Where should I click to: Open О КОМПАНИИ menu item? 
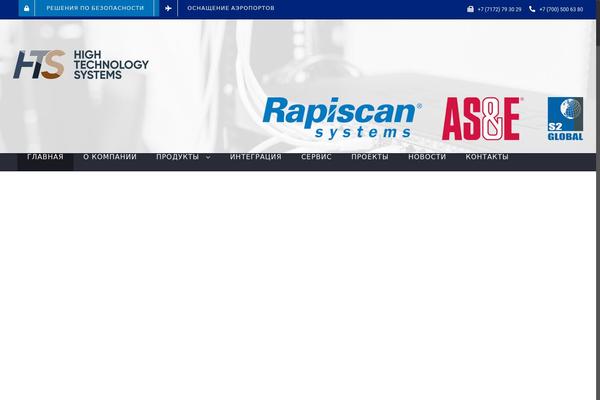pyautogui.click(x=110, y=157)
